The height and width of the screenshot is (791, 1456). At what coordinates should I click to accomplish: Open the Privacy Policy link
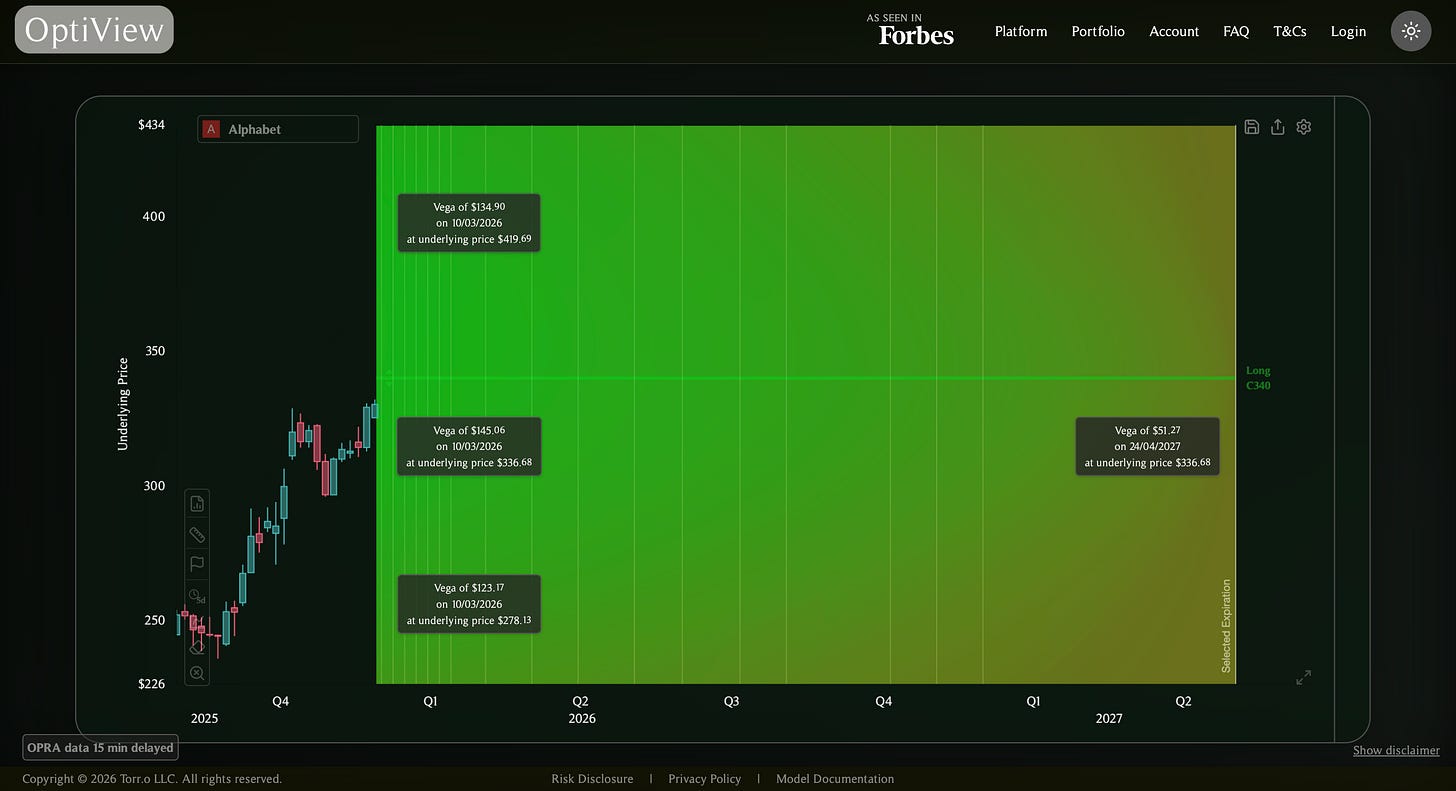704,779
